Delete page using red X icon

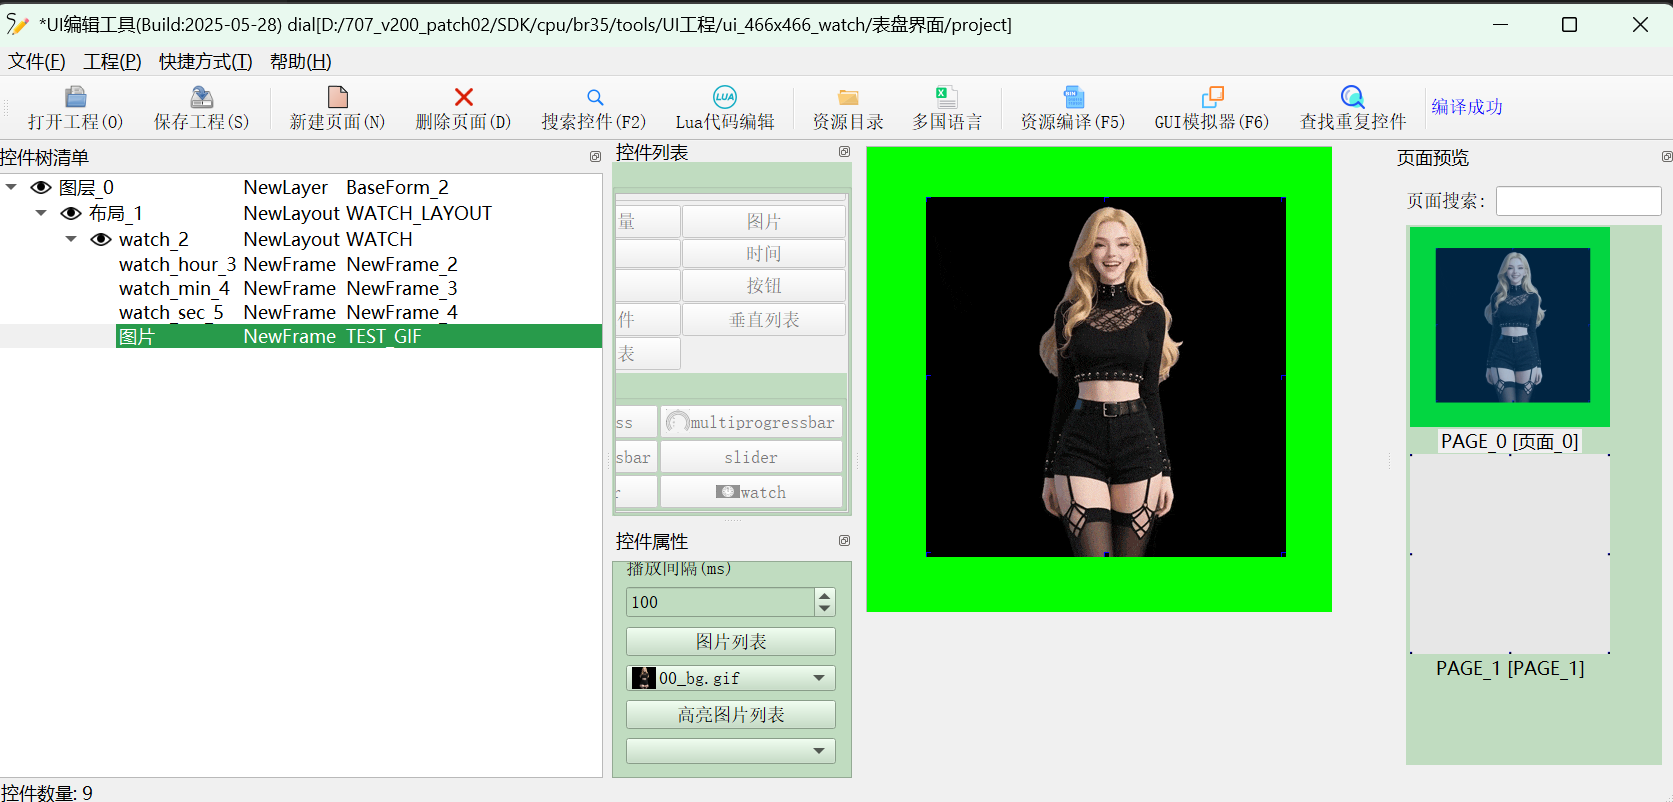pos(464,97)
